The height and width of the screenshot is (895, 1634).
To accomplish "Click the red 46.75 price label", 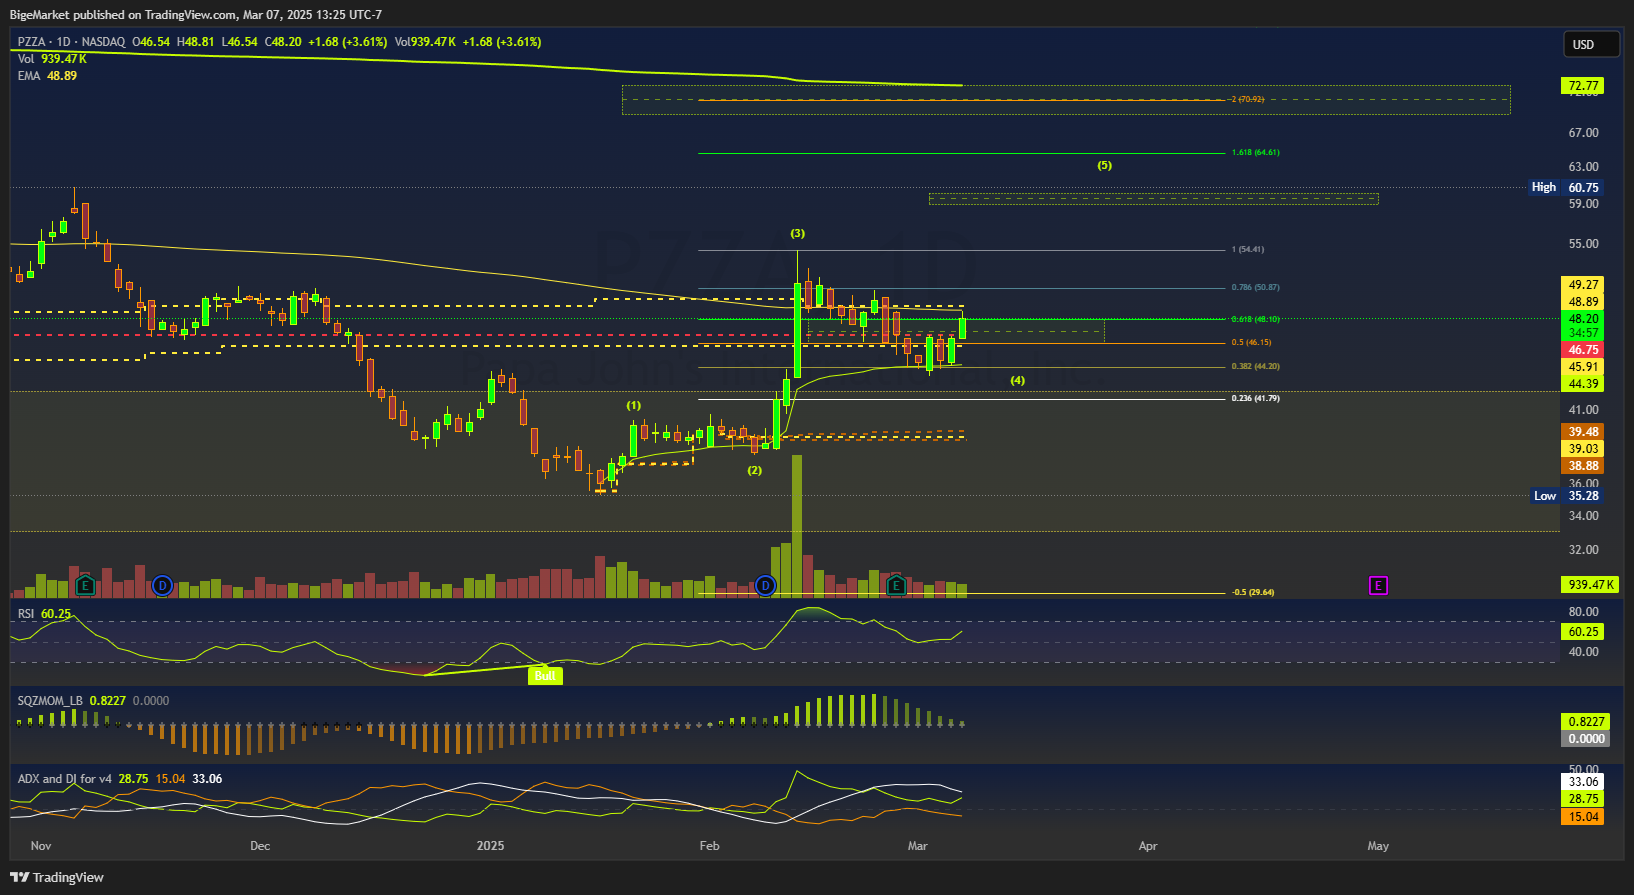I will click(1583, 350).
